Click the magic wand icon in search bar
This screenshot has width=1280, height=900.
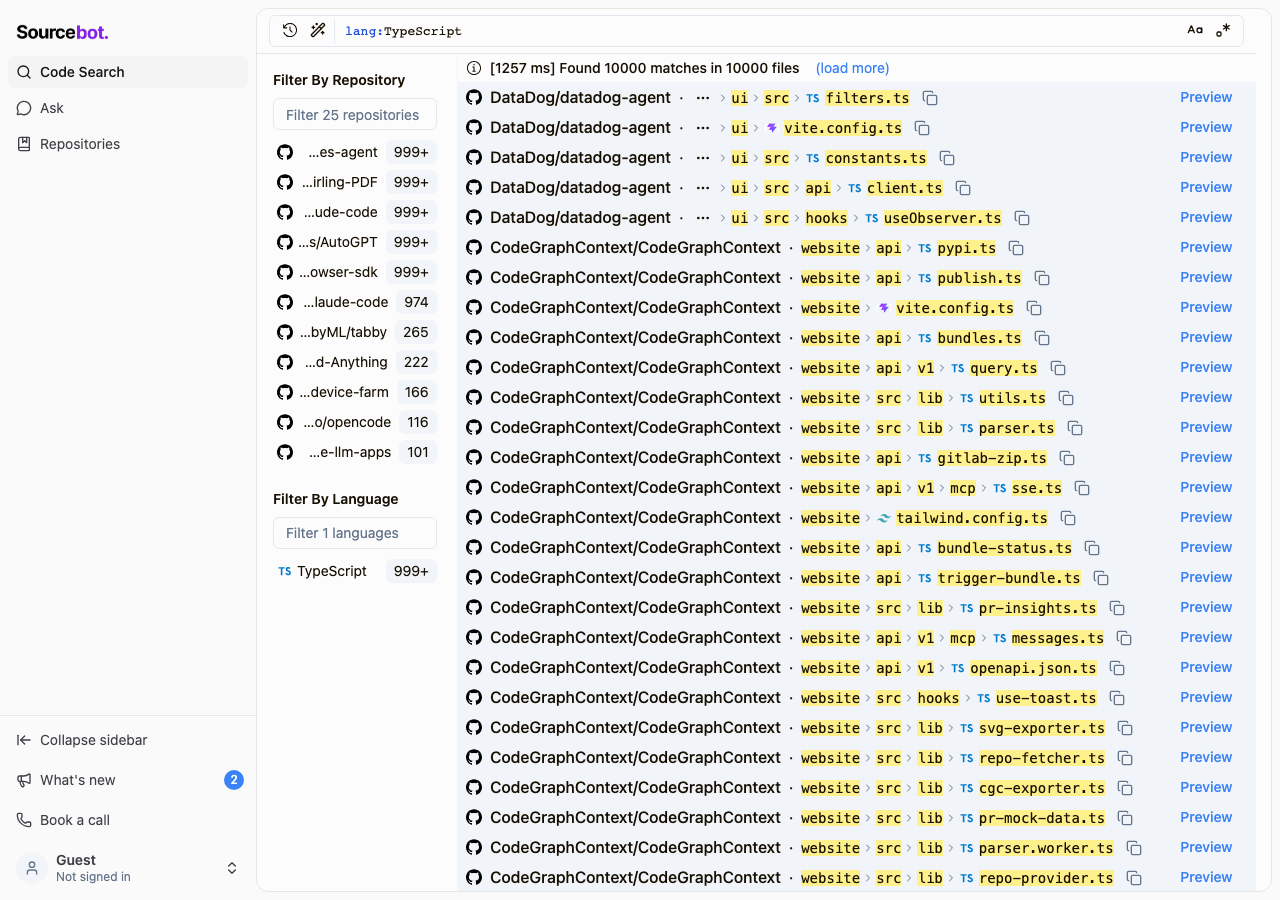(318, 30)
